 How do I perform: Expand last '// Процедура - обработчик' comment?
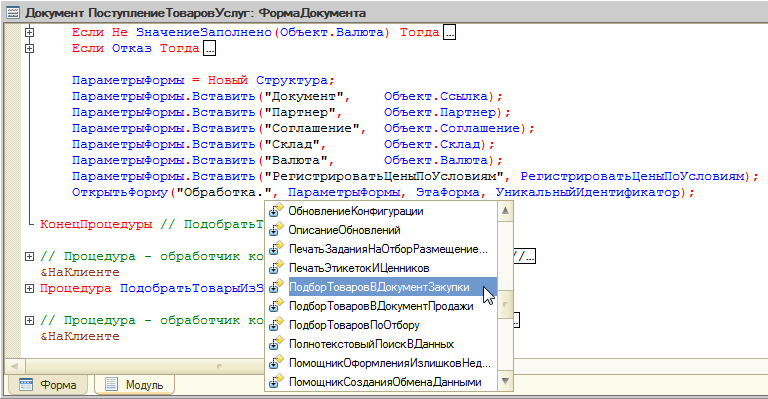click(29, 321)
